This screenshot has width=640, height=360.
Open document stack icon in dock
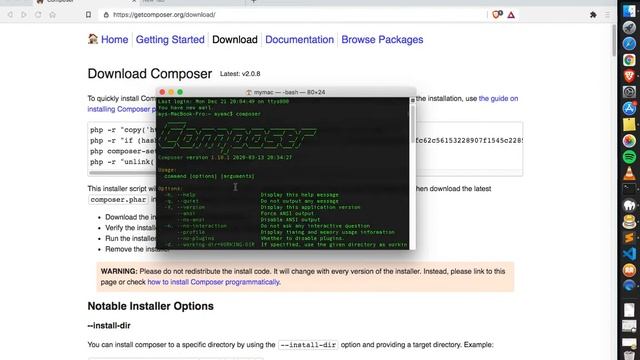tap(629, 310)
